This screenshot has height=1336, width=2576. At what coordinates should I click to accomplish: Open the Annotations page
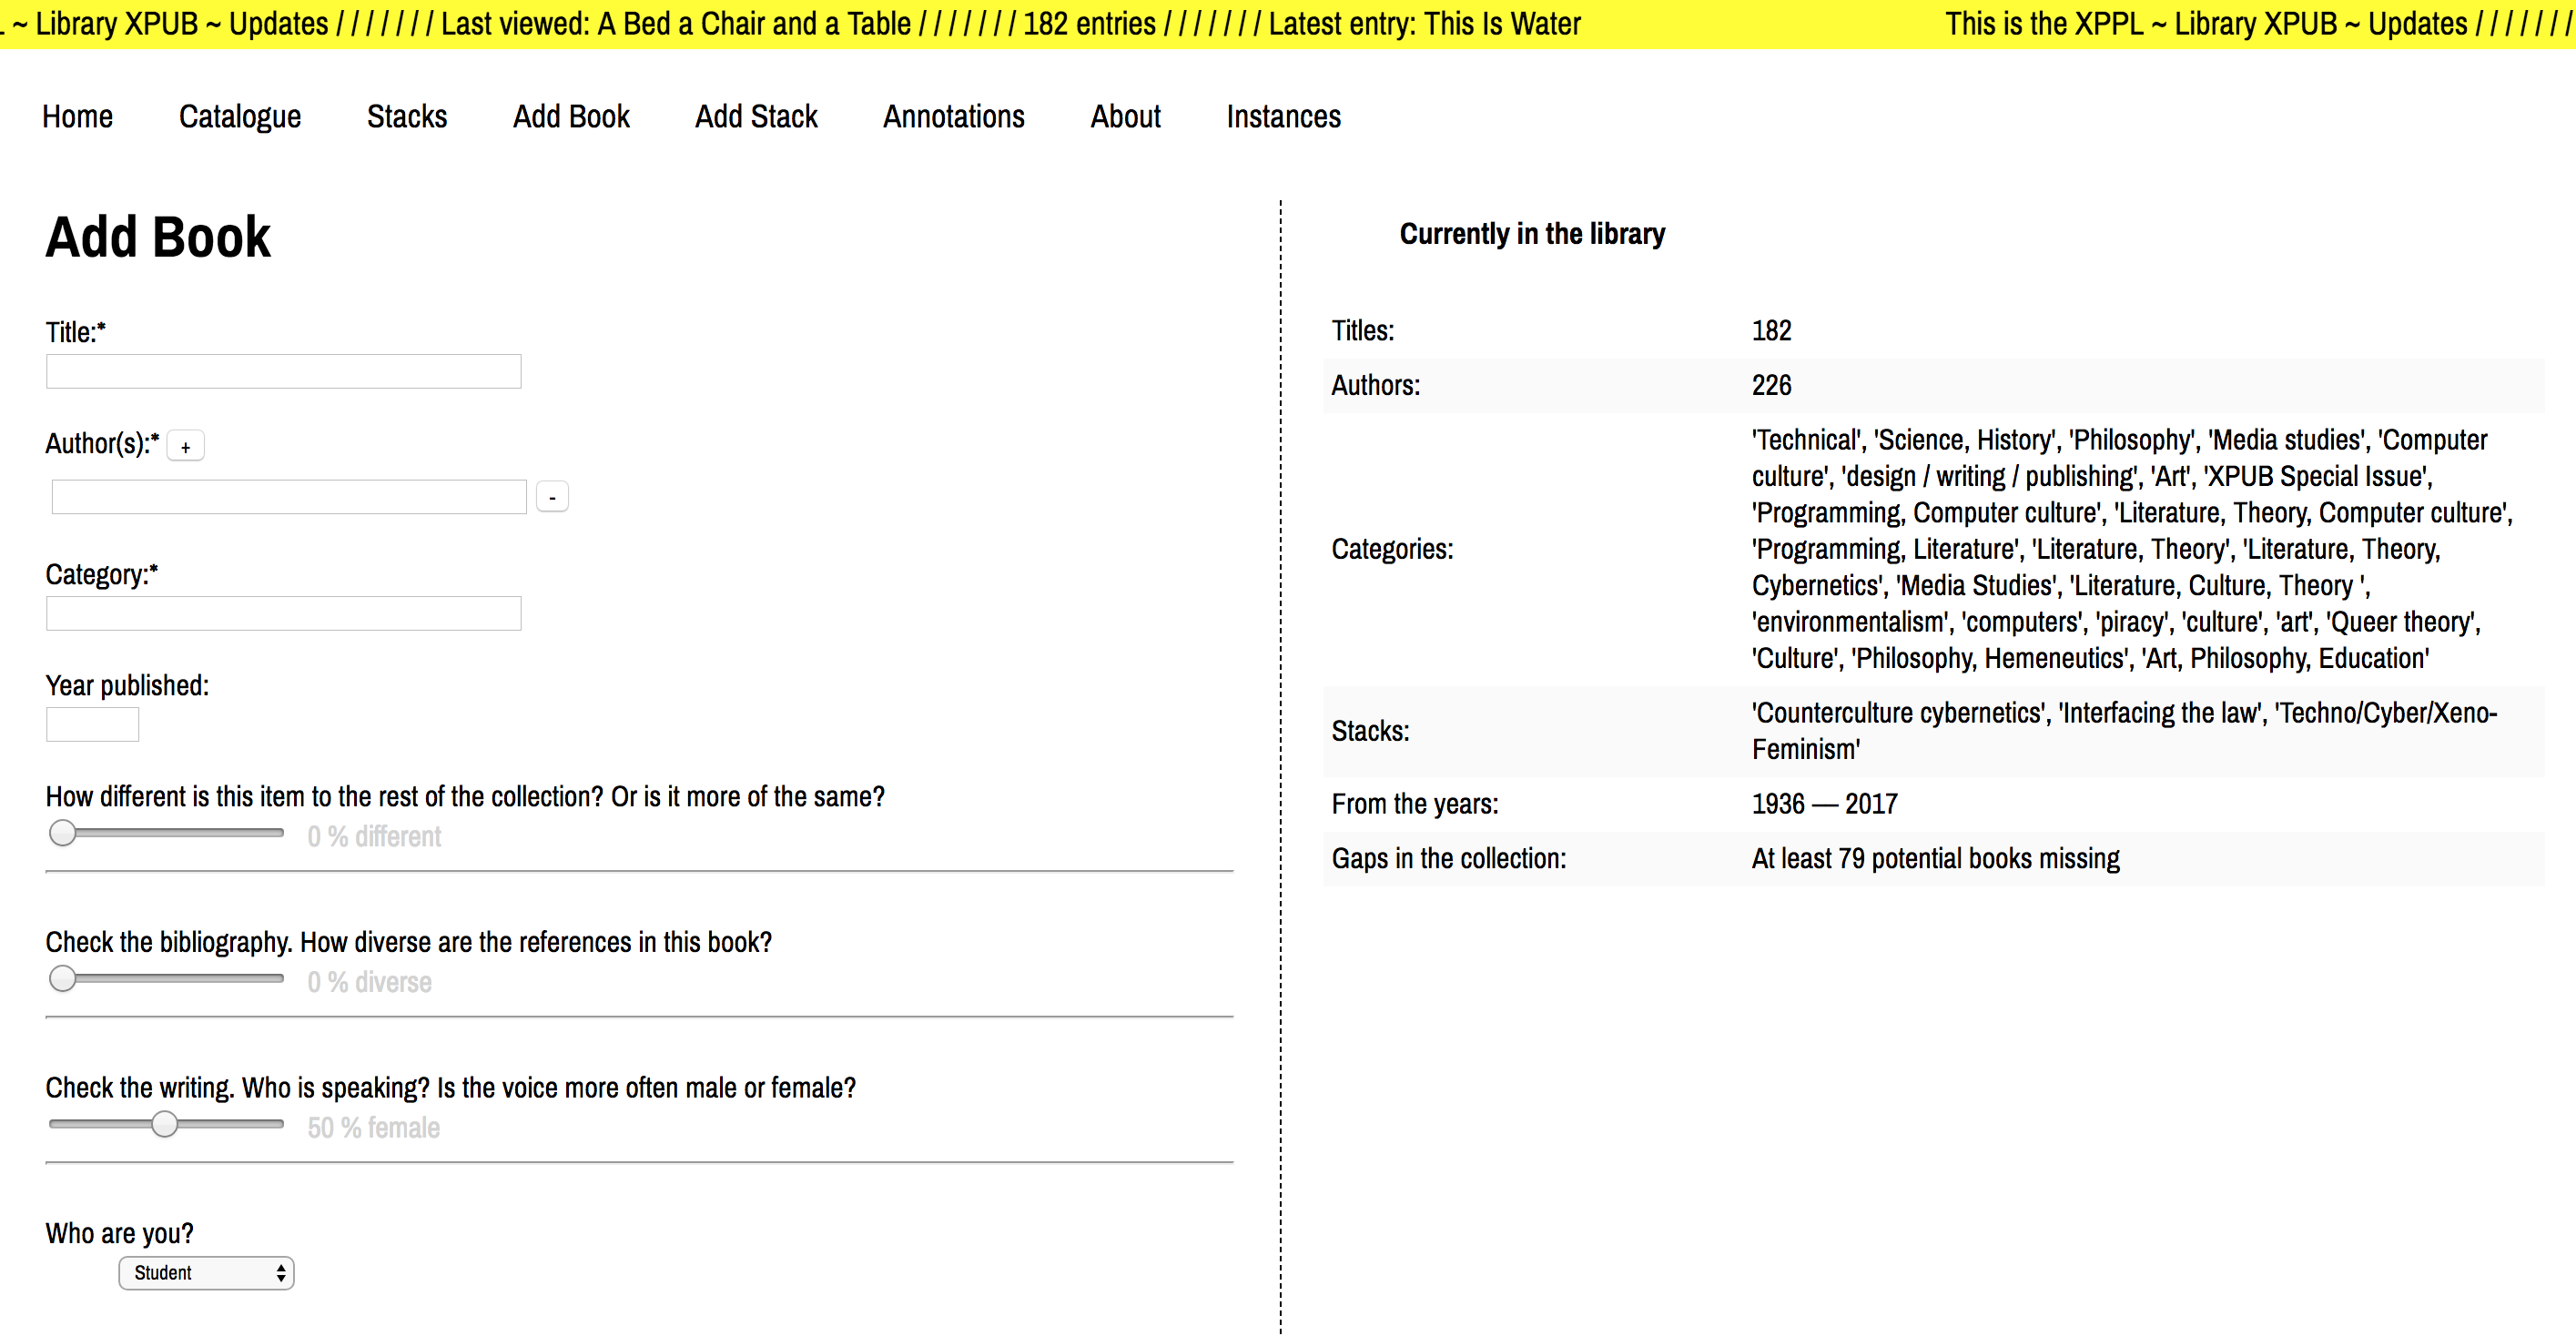(x=953, y=117)
